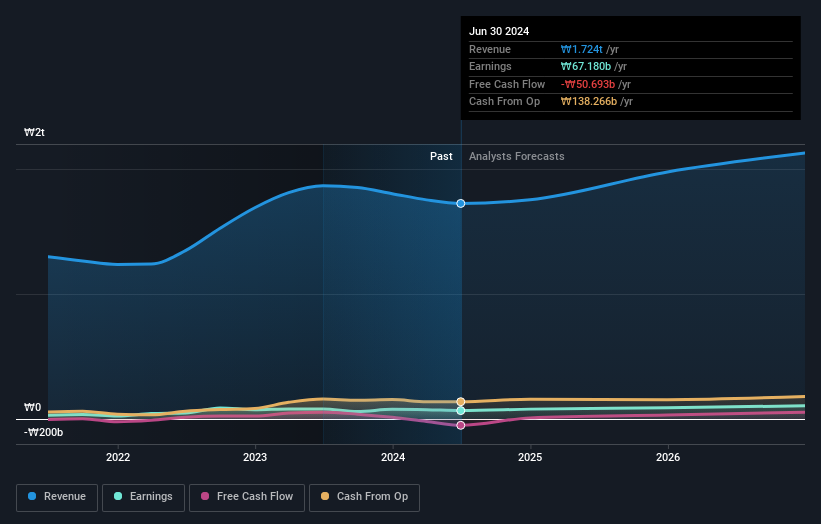Click the Jun 30 2024 tooltip date
The height and width of the screenshot is (524, 821).
tap(499, 31)
